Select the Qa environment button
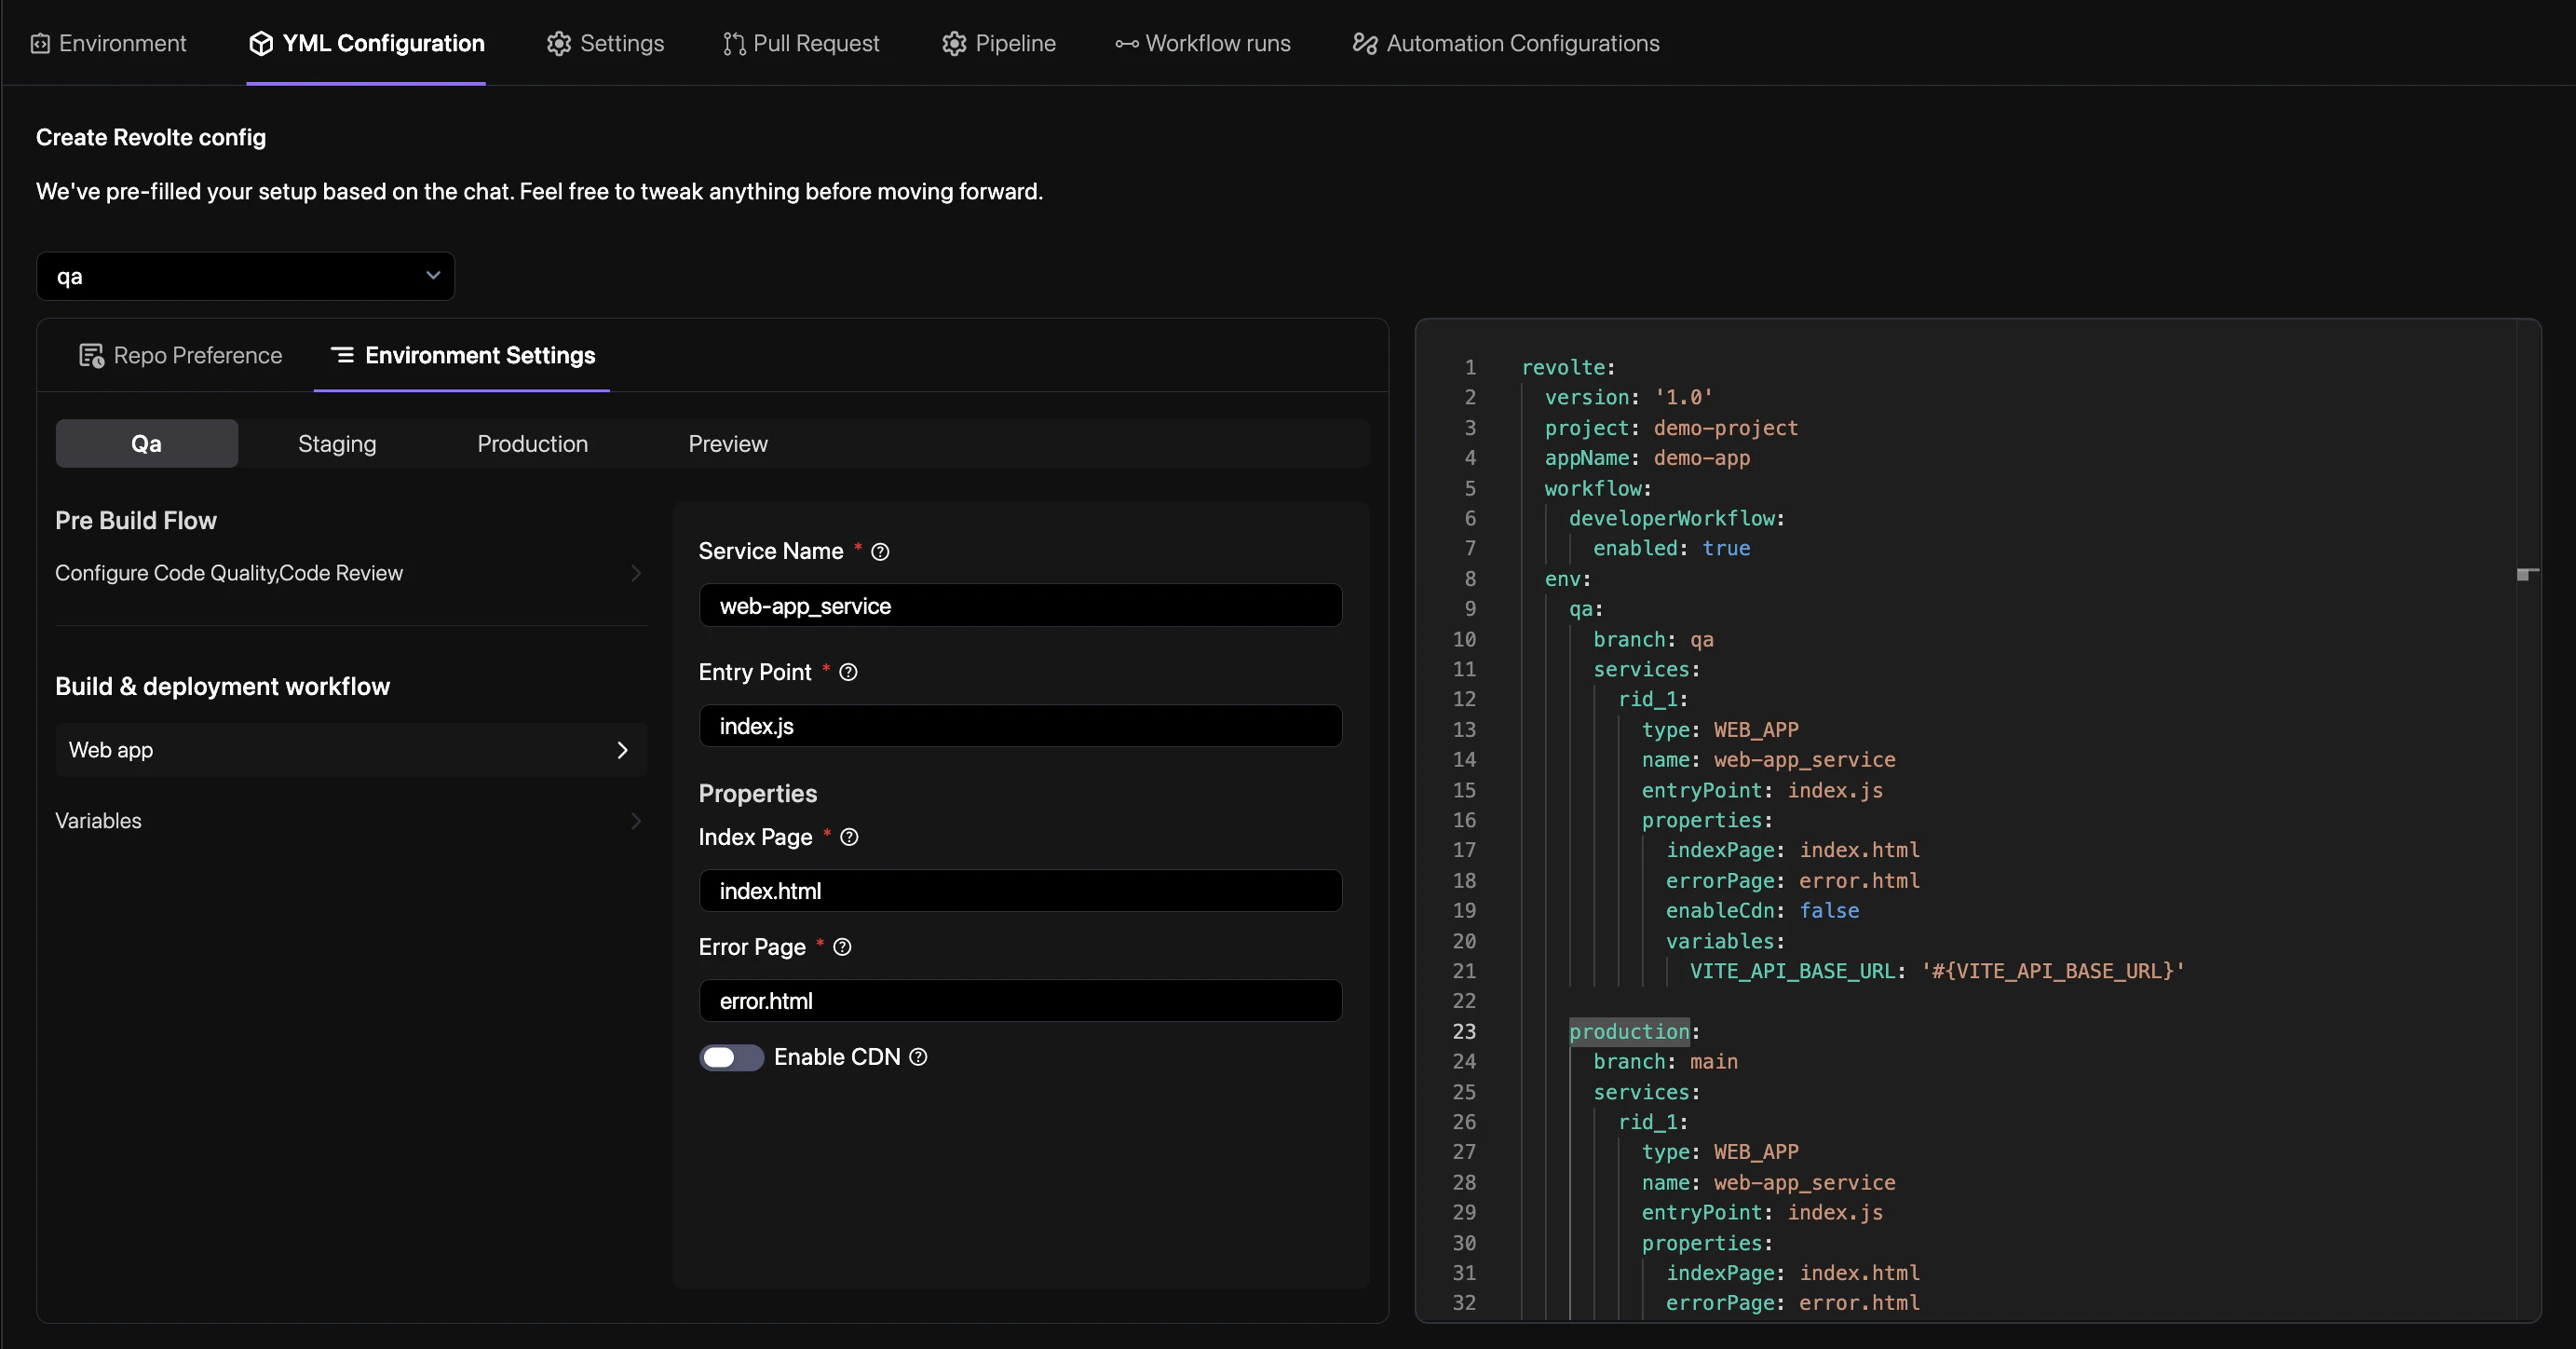Image resolution: width=2576 pixels, height=1349 pixels. coord(146,443)
